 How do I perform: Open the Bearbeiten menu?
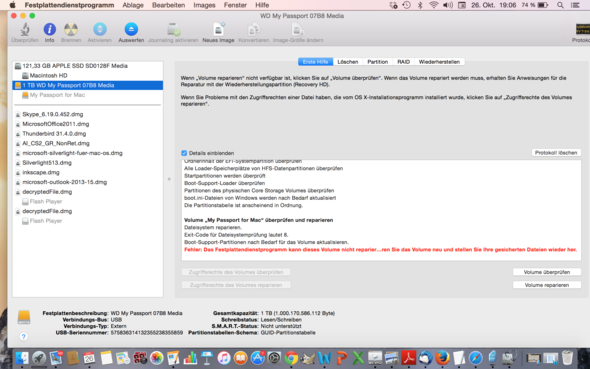click(168, 5)
